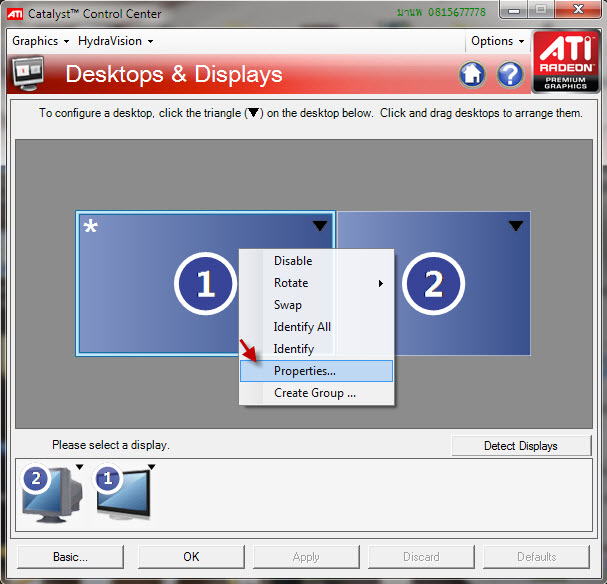
Task: Open triangle menu of flat panel display 1
Action: [151, 467]
